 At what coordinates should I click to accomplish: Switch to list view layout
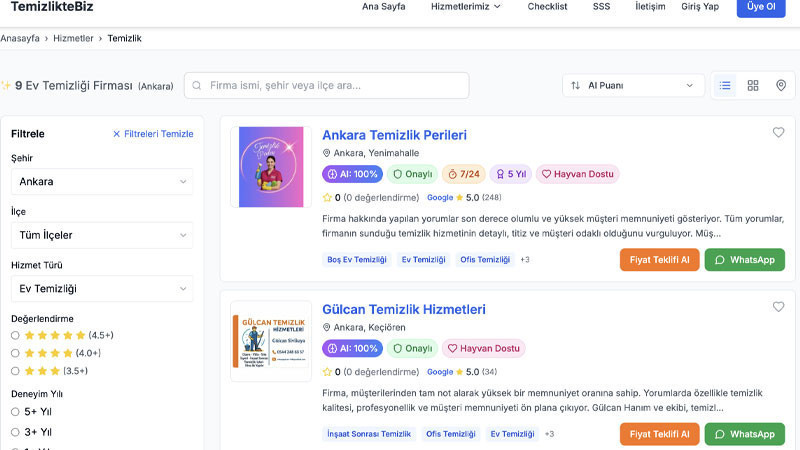click(725, 86)
